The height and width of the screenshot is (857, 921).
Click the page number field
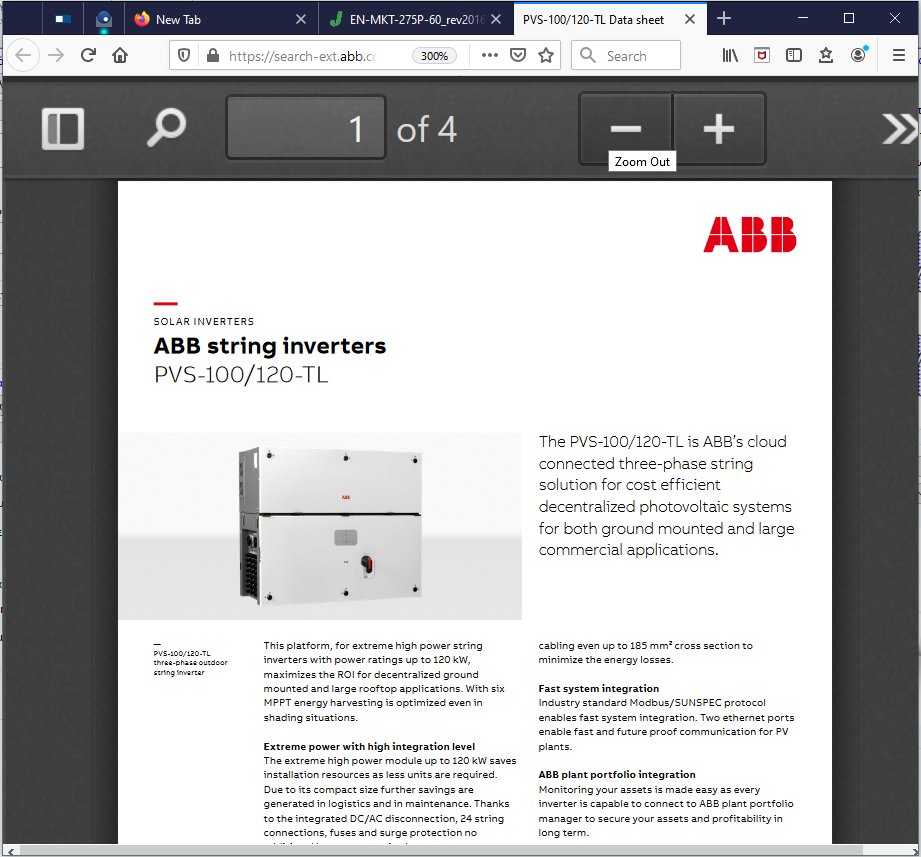(306, 128)
